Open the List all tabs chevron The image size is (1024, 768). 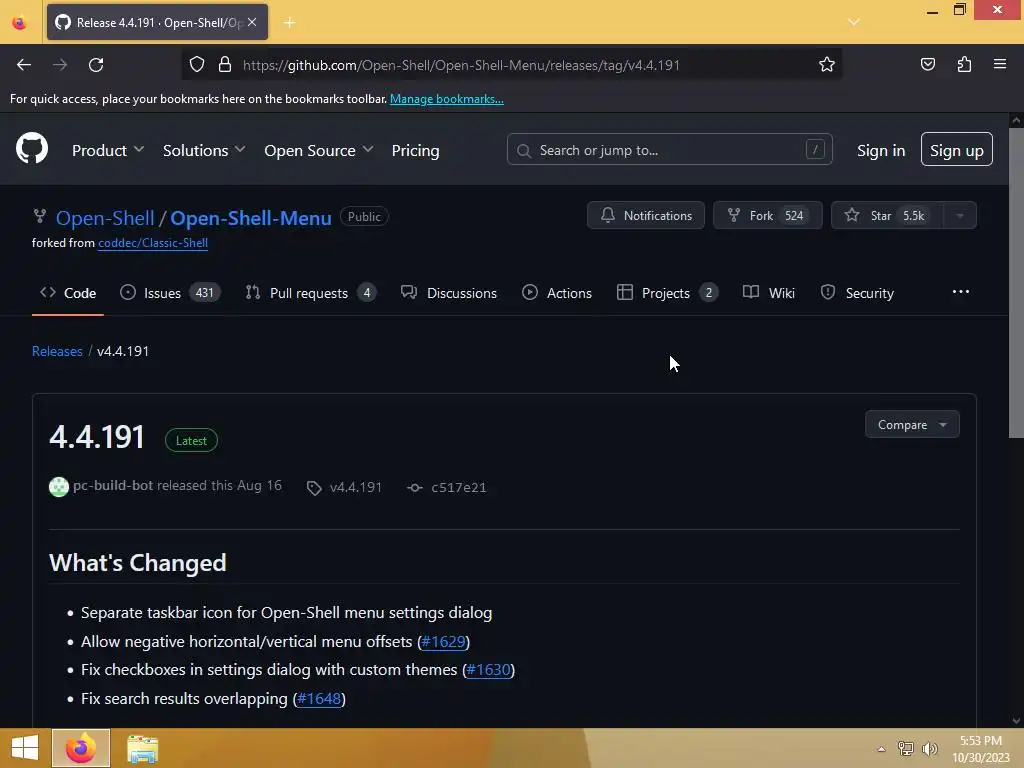coord(854,22)
